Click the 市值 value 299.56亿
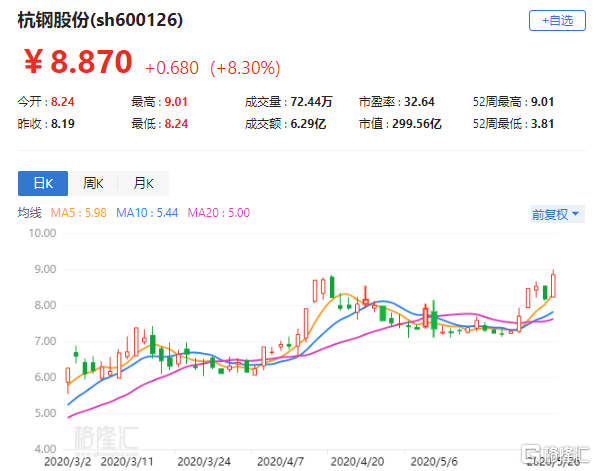 (417, 124)
